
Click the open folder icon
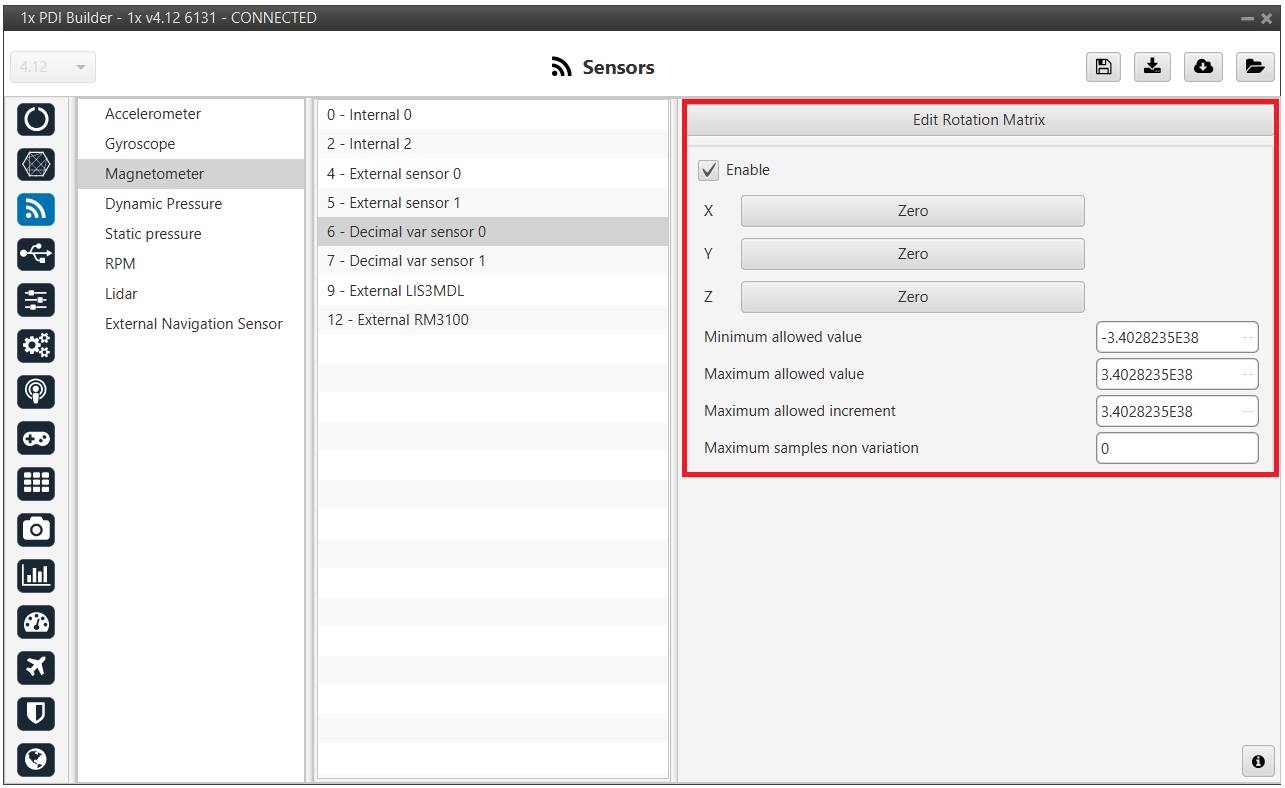[1253, 67]
